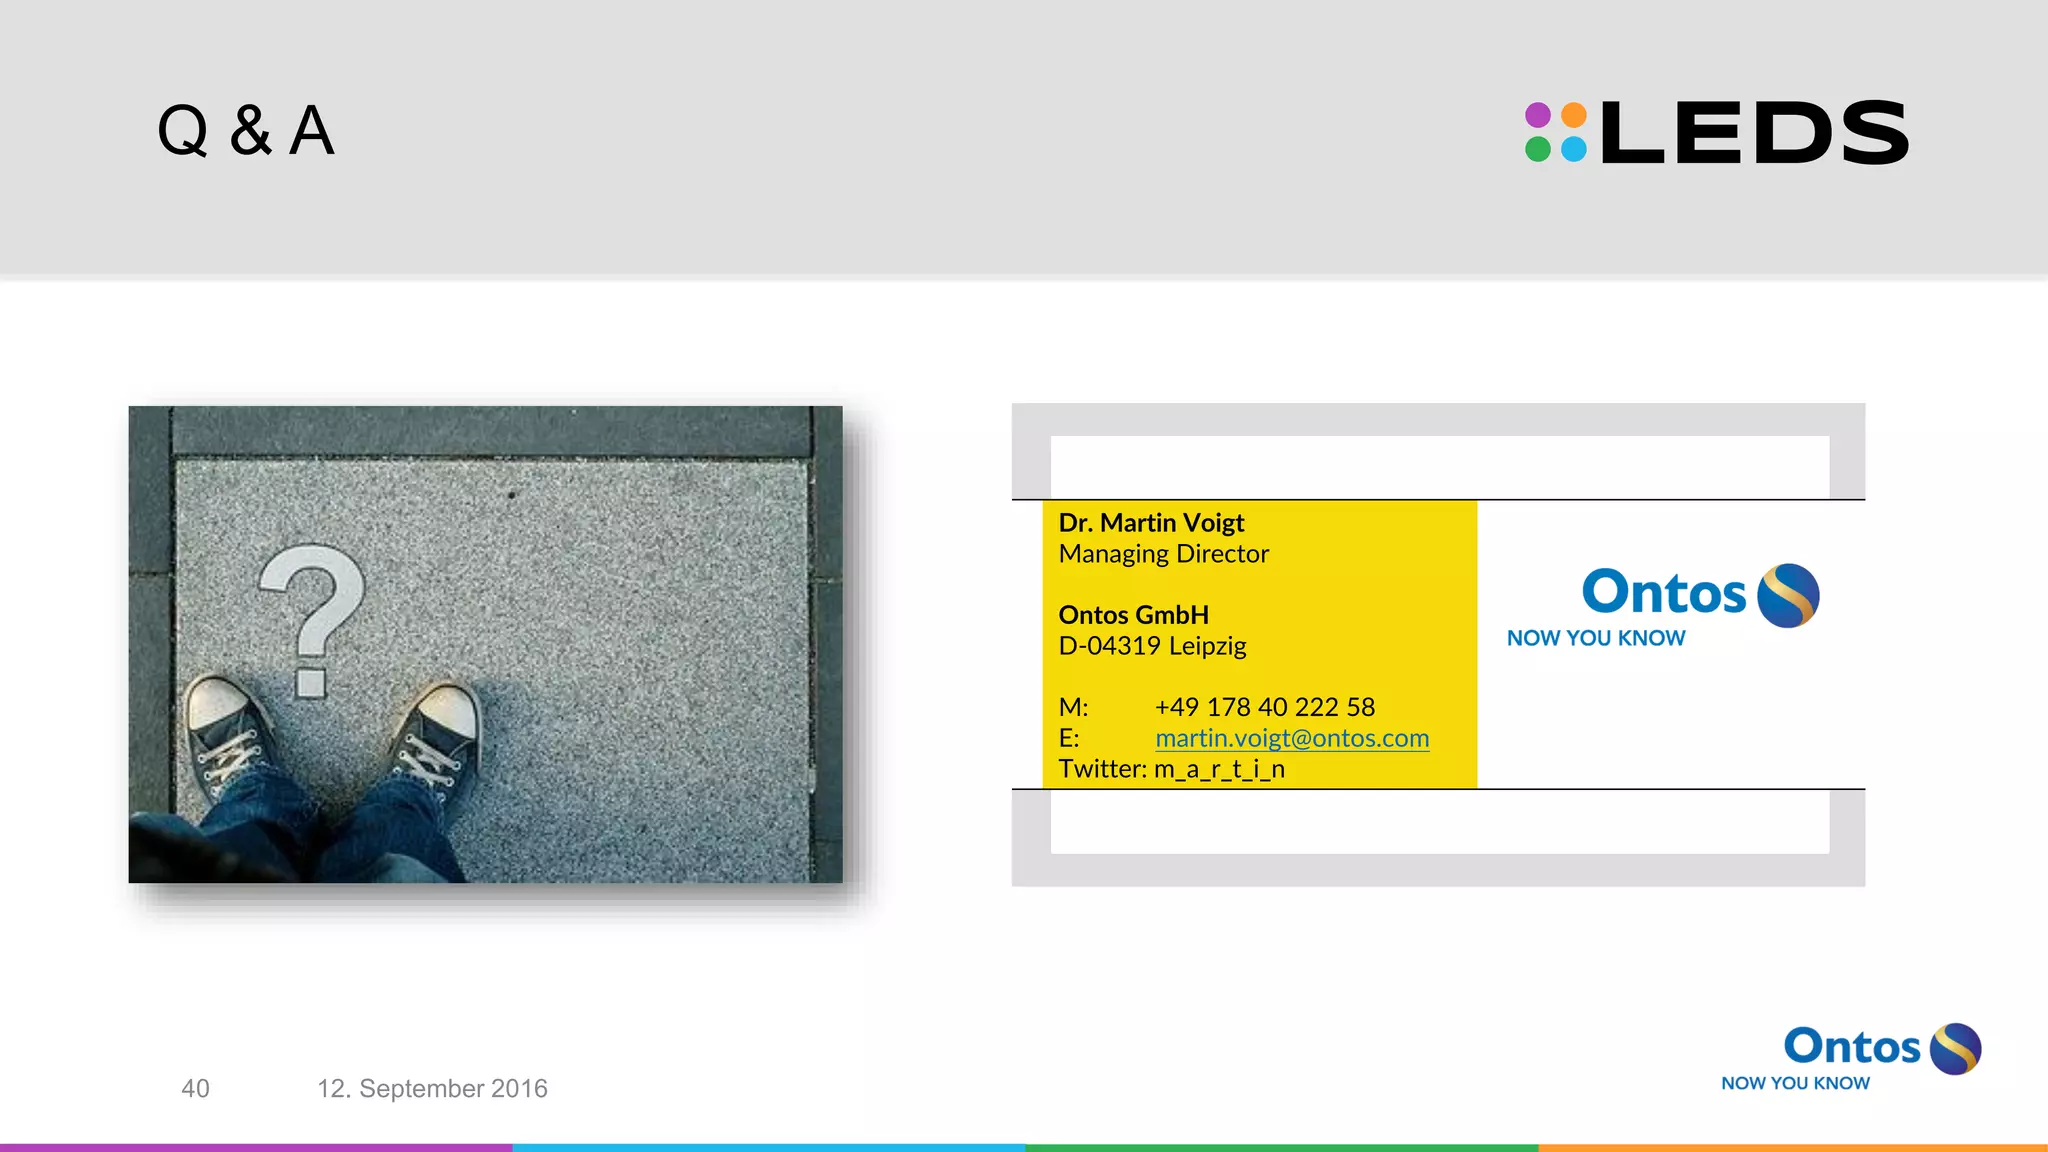Click the Dr. Martin Voigt name text
Screen dimensions: 2048x1152
pos(1151,523)
